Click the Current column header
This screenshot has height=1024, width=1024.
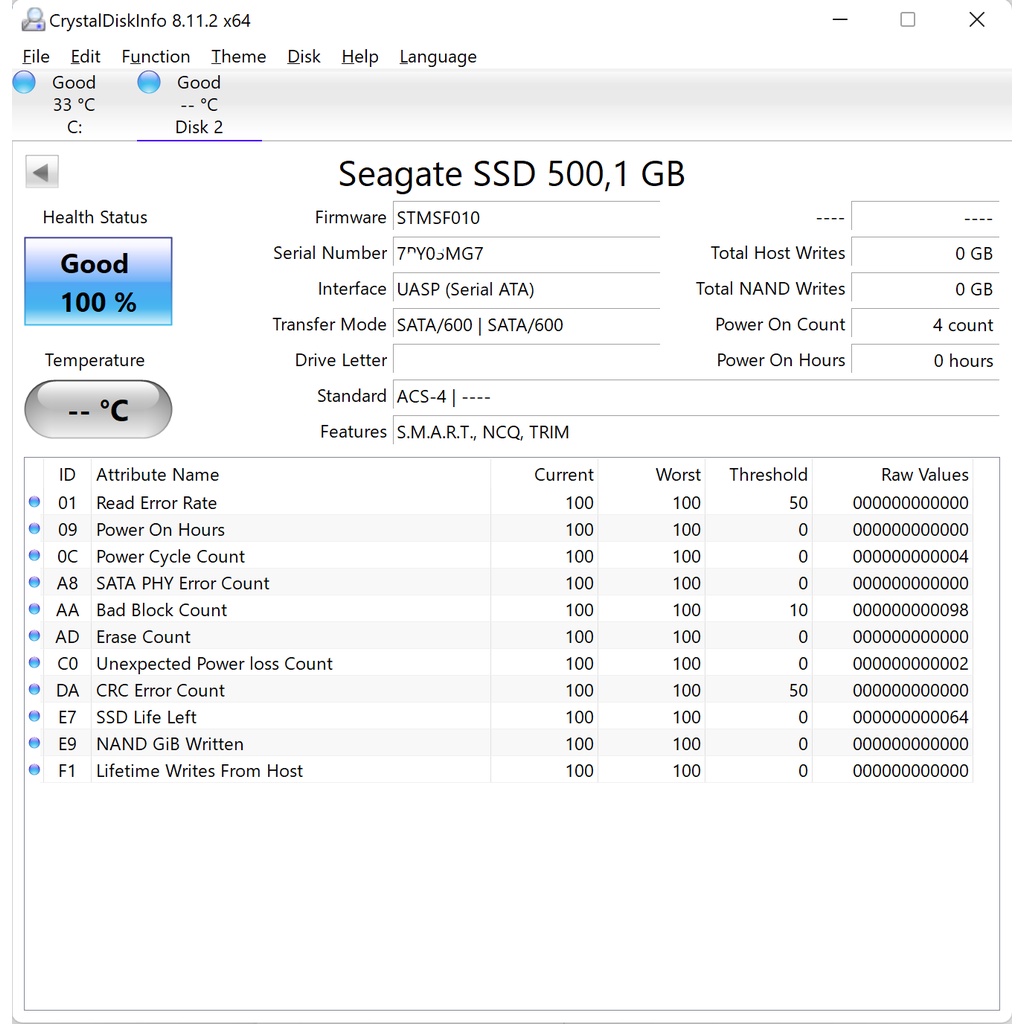(x=544, y=475)
